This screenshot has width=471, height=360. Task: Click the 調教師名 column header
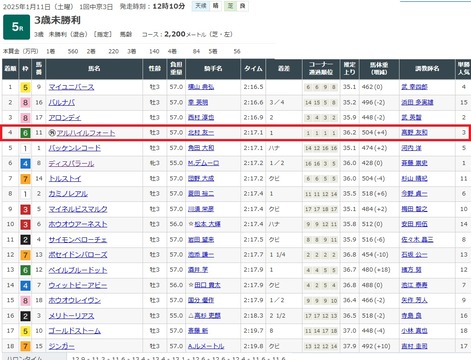[427, 69]
